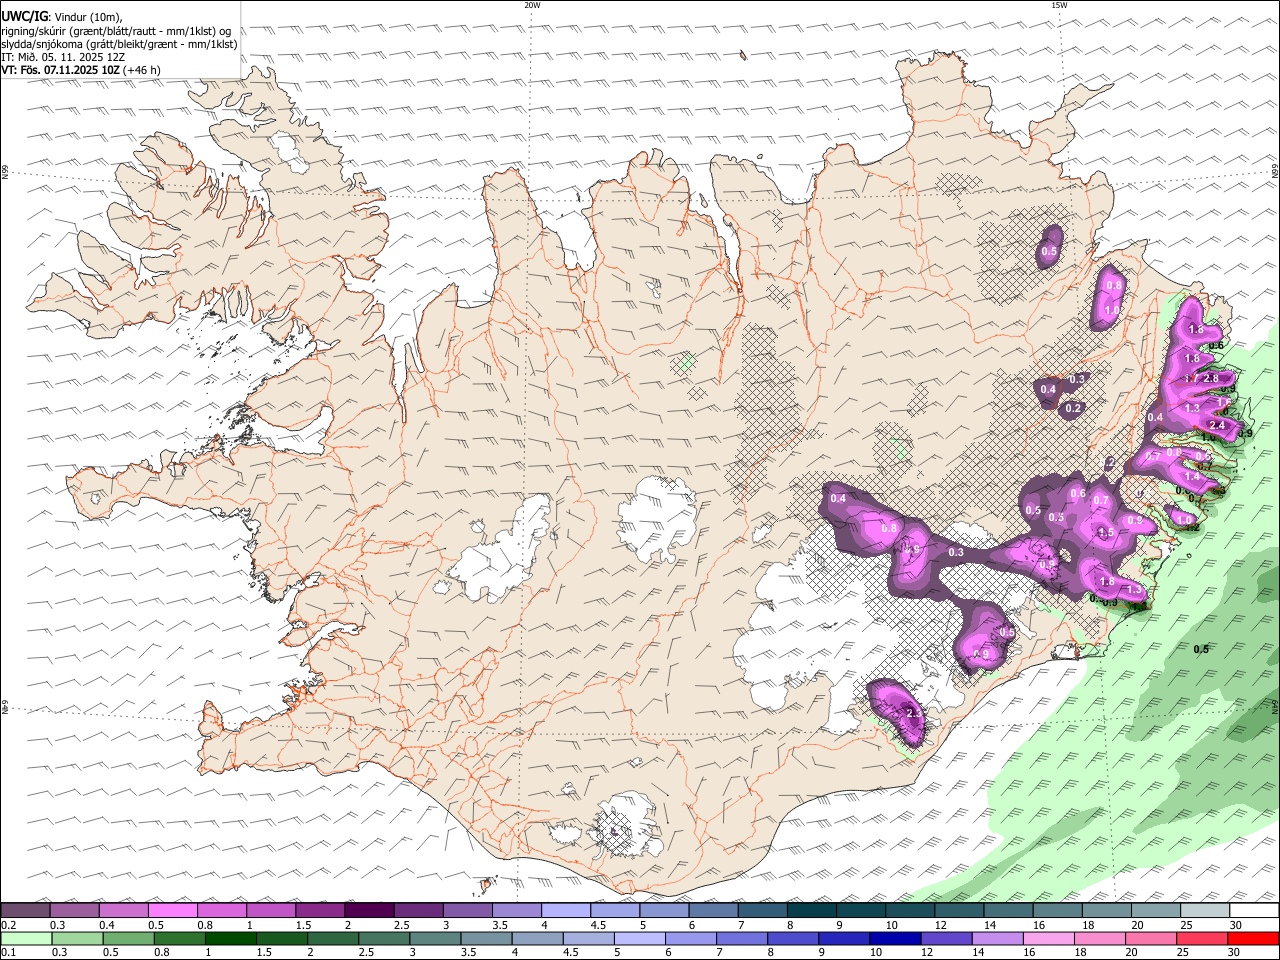Viewport: 1280px width, 960px height.
Task: Click the 2.4 precipitation value on east coast
Action: coord(1217,425)
